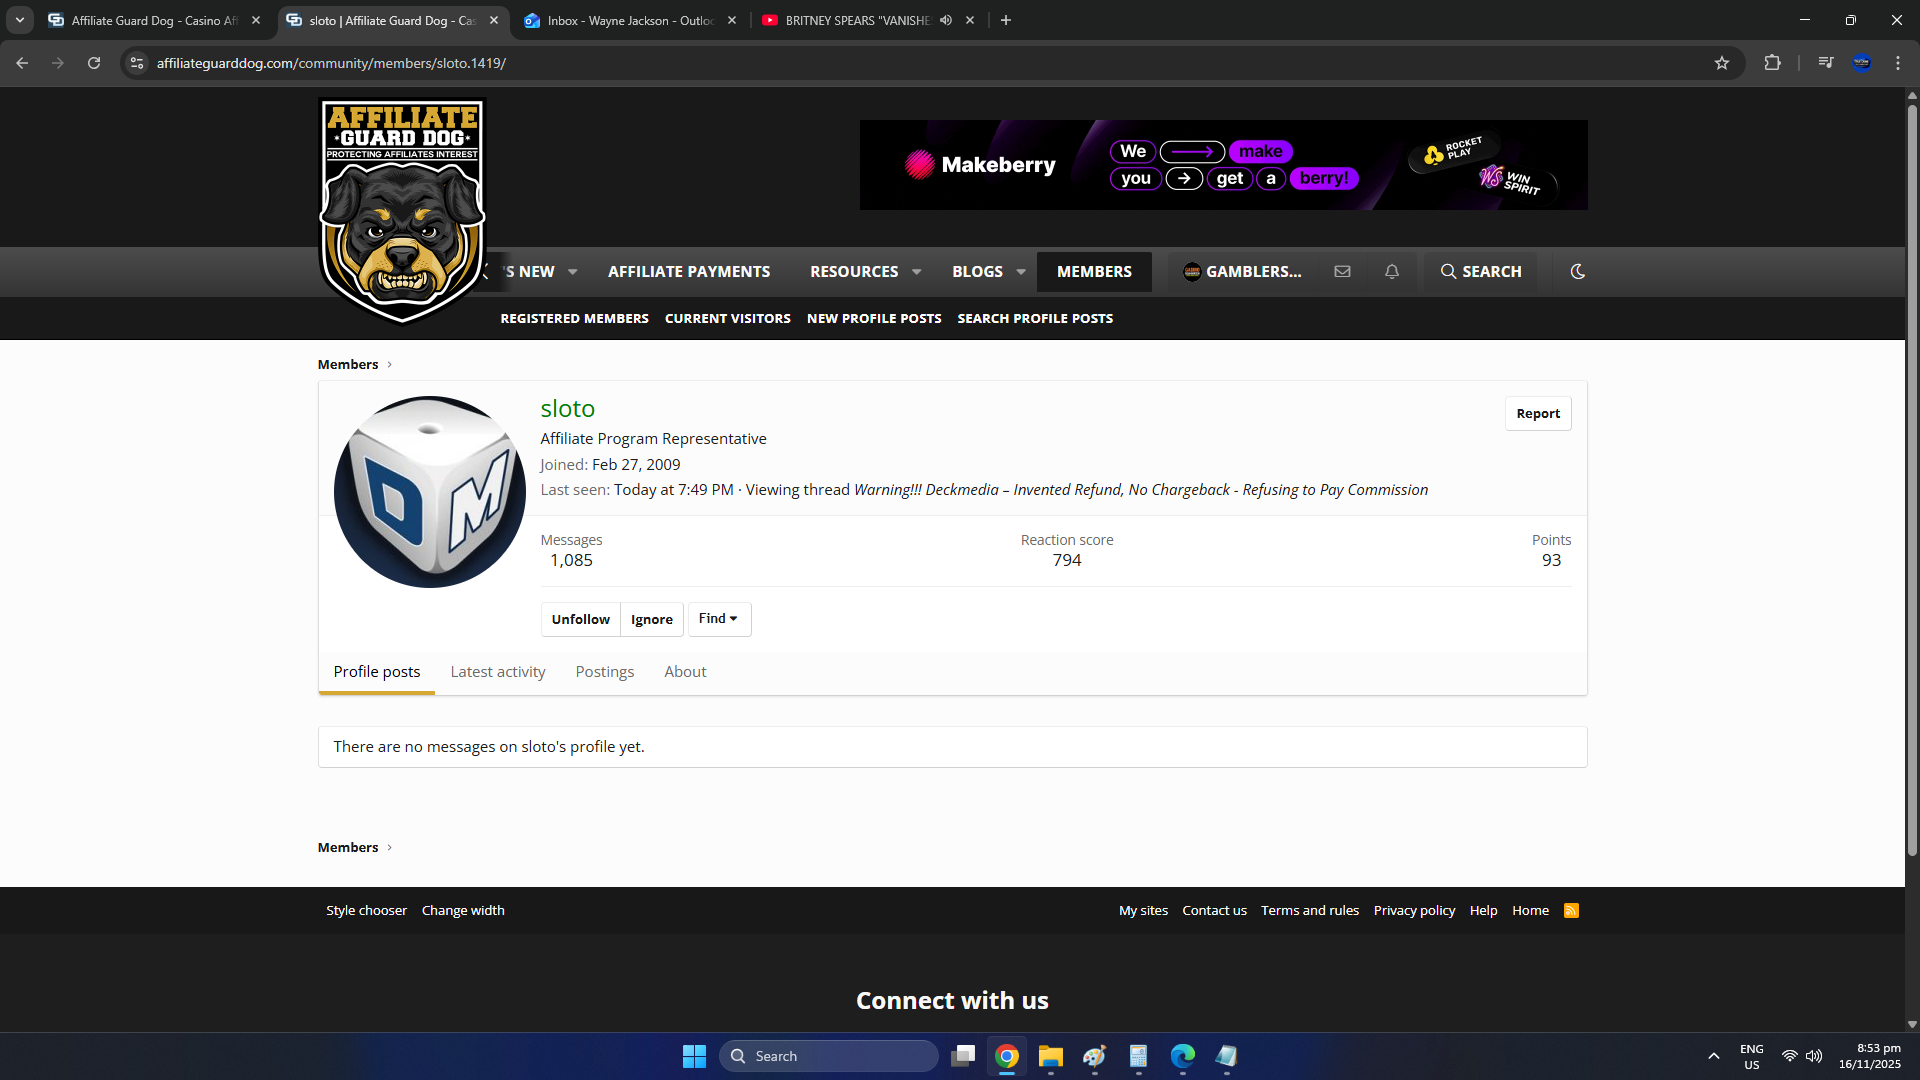
Task: Open the Terms and rules link
Action: click(1309, 910)
